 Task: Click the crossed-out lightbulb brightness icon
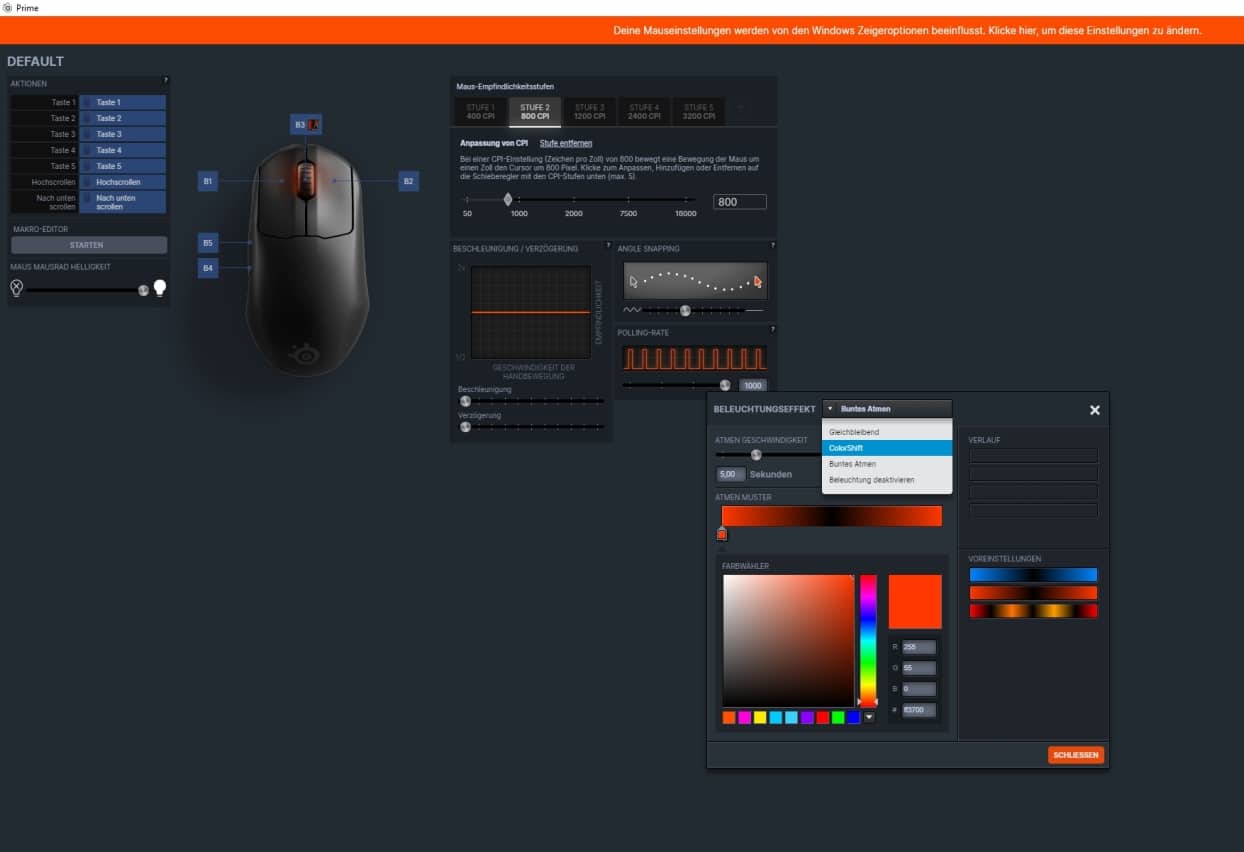click(x=16, y=289)
